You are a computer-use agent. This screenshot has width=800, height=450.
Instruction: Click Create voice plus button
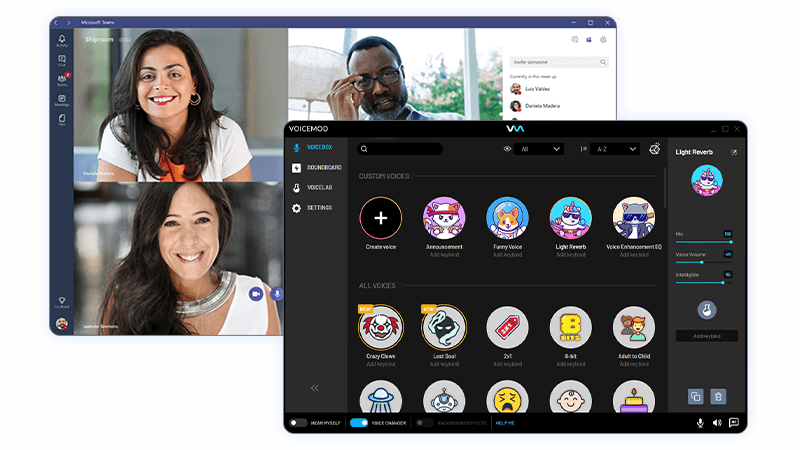tap(381, 218)
